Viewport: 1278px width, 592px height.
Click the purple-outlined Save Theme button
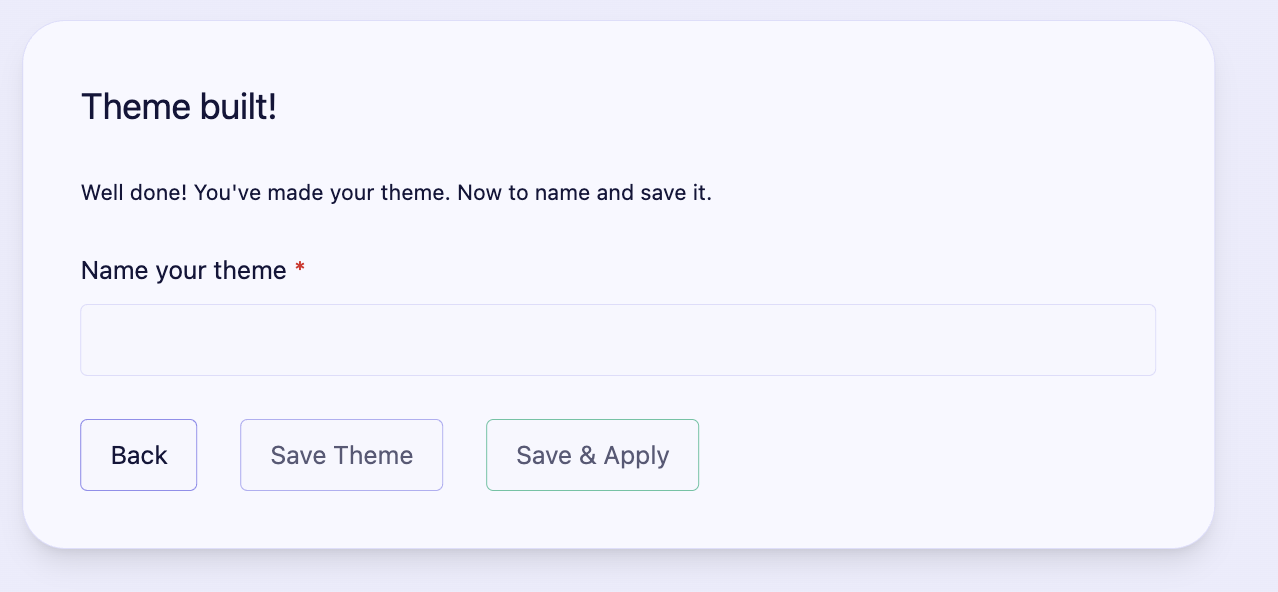tap(341, 455)
